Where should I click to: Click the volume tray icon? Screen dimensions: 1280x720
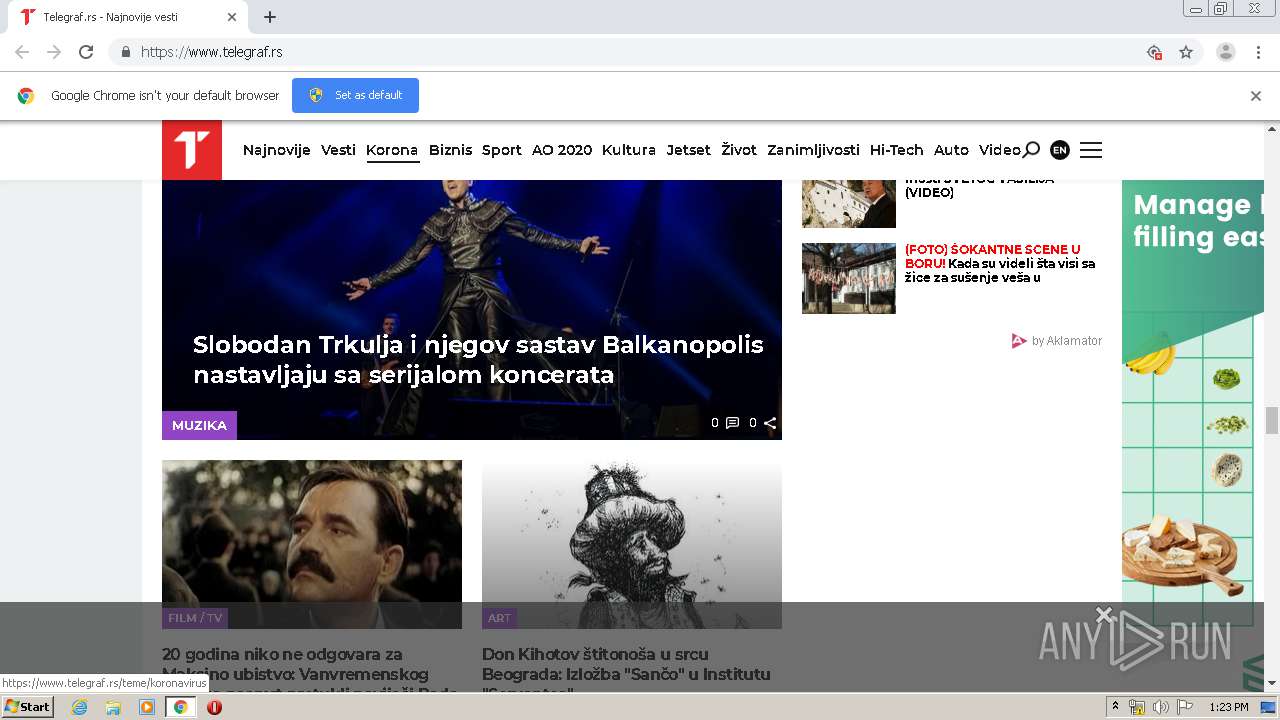pyautogui.click(x=1160, y=707)
